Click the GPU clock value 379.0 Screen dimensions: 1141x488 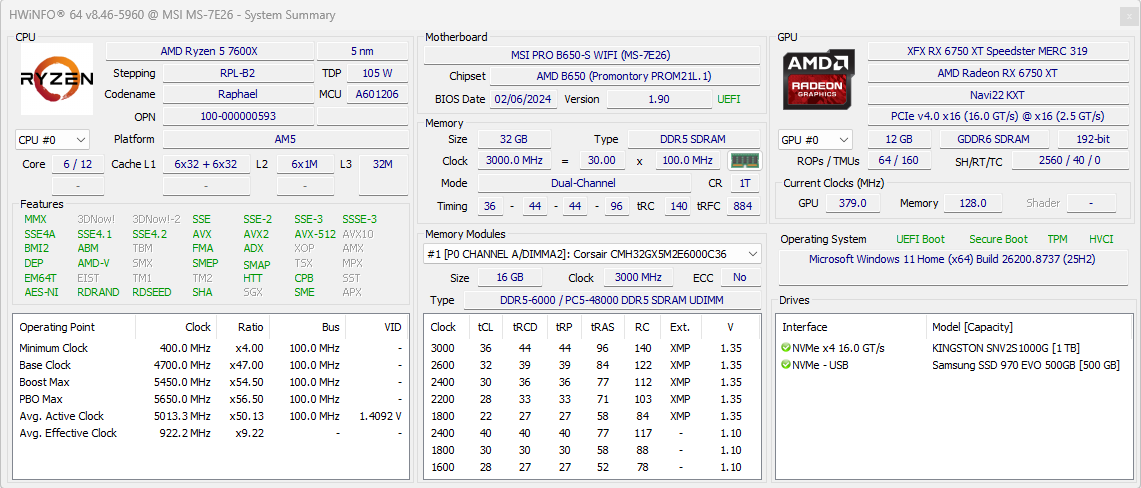tap(852, 204)
